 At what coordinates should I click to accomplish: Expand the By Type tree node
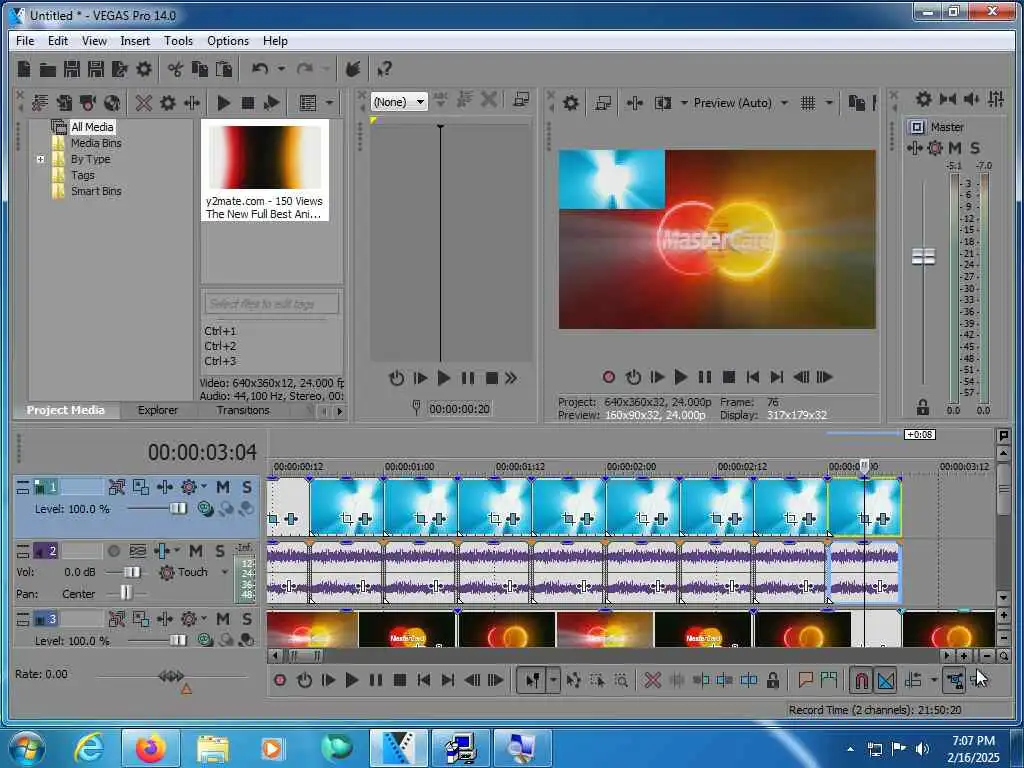tap(40, 159)
